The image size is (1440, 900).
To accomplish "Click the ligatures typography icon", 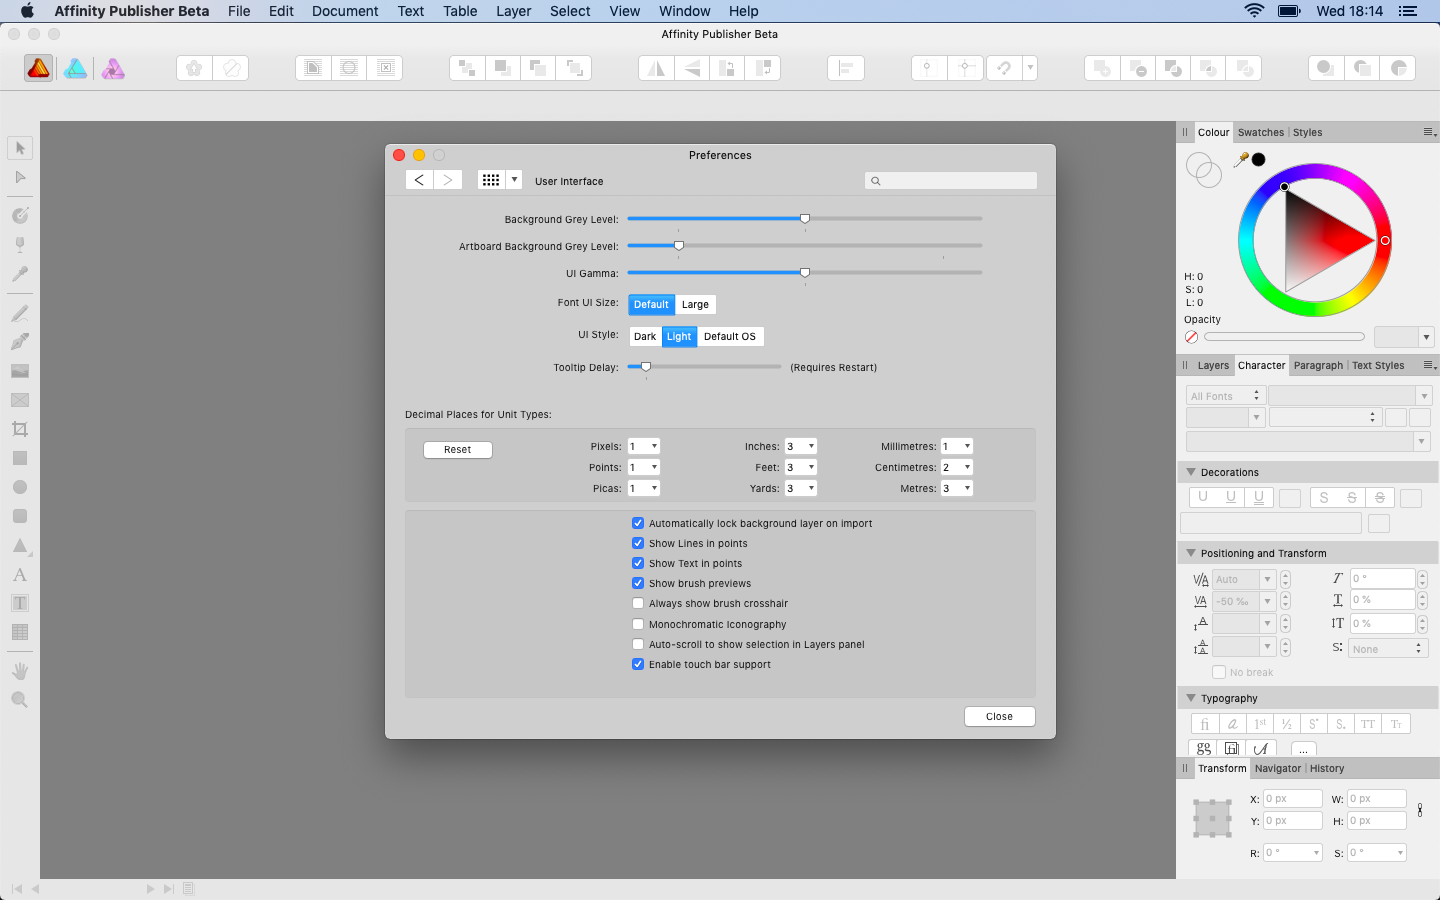I will (1205, 724).
